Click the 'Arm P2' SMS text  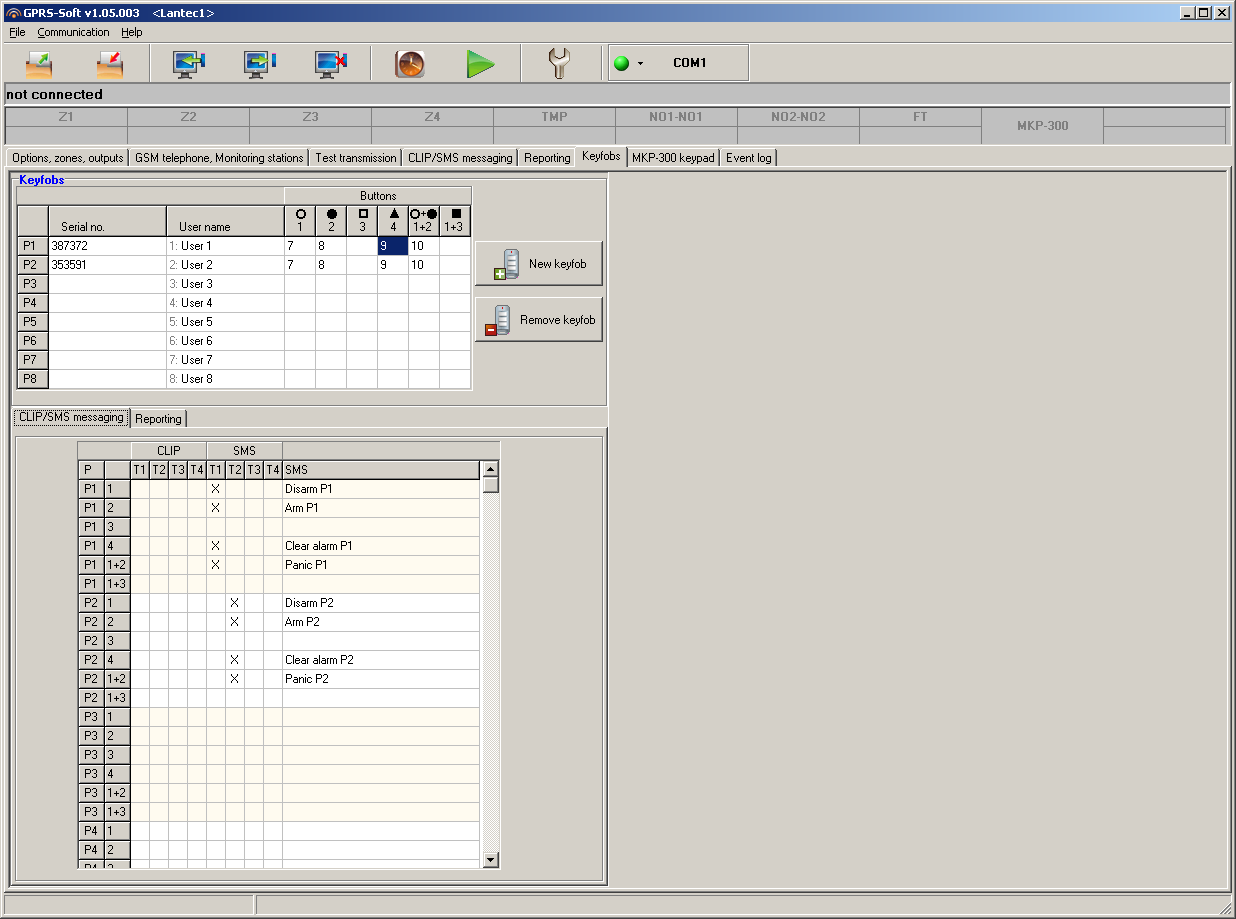click(303, 622)
